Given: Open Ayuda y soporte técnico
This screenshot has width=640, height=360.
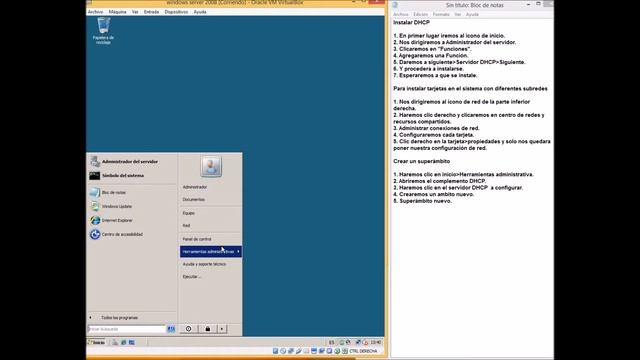Looking at the screenshot, I should click(x=204, y=264).
